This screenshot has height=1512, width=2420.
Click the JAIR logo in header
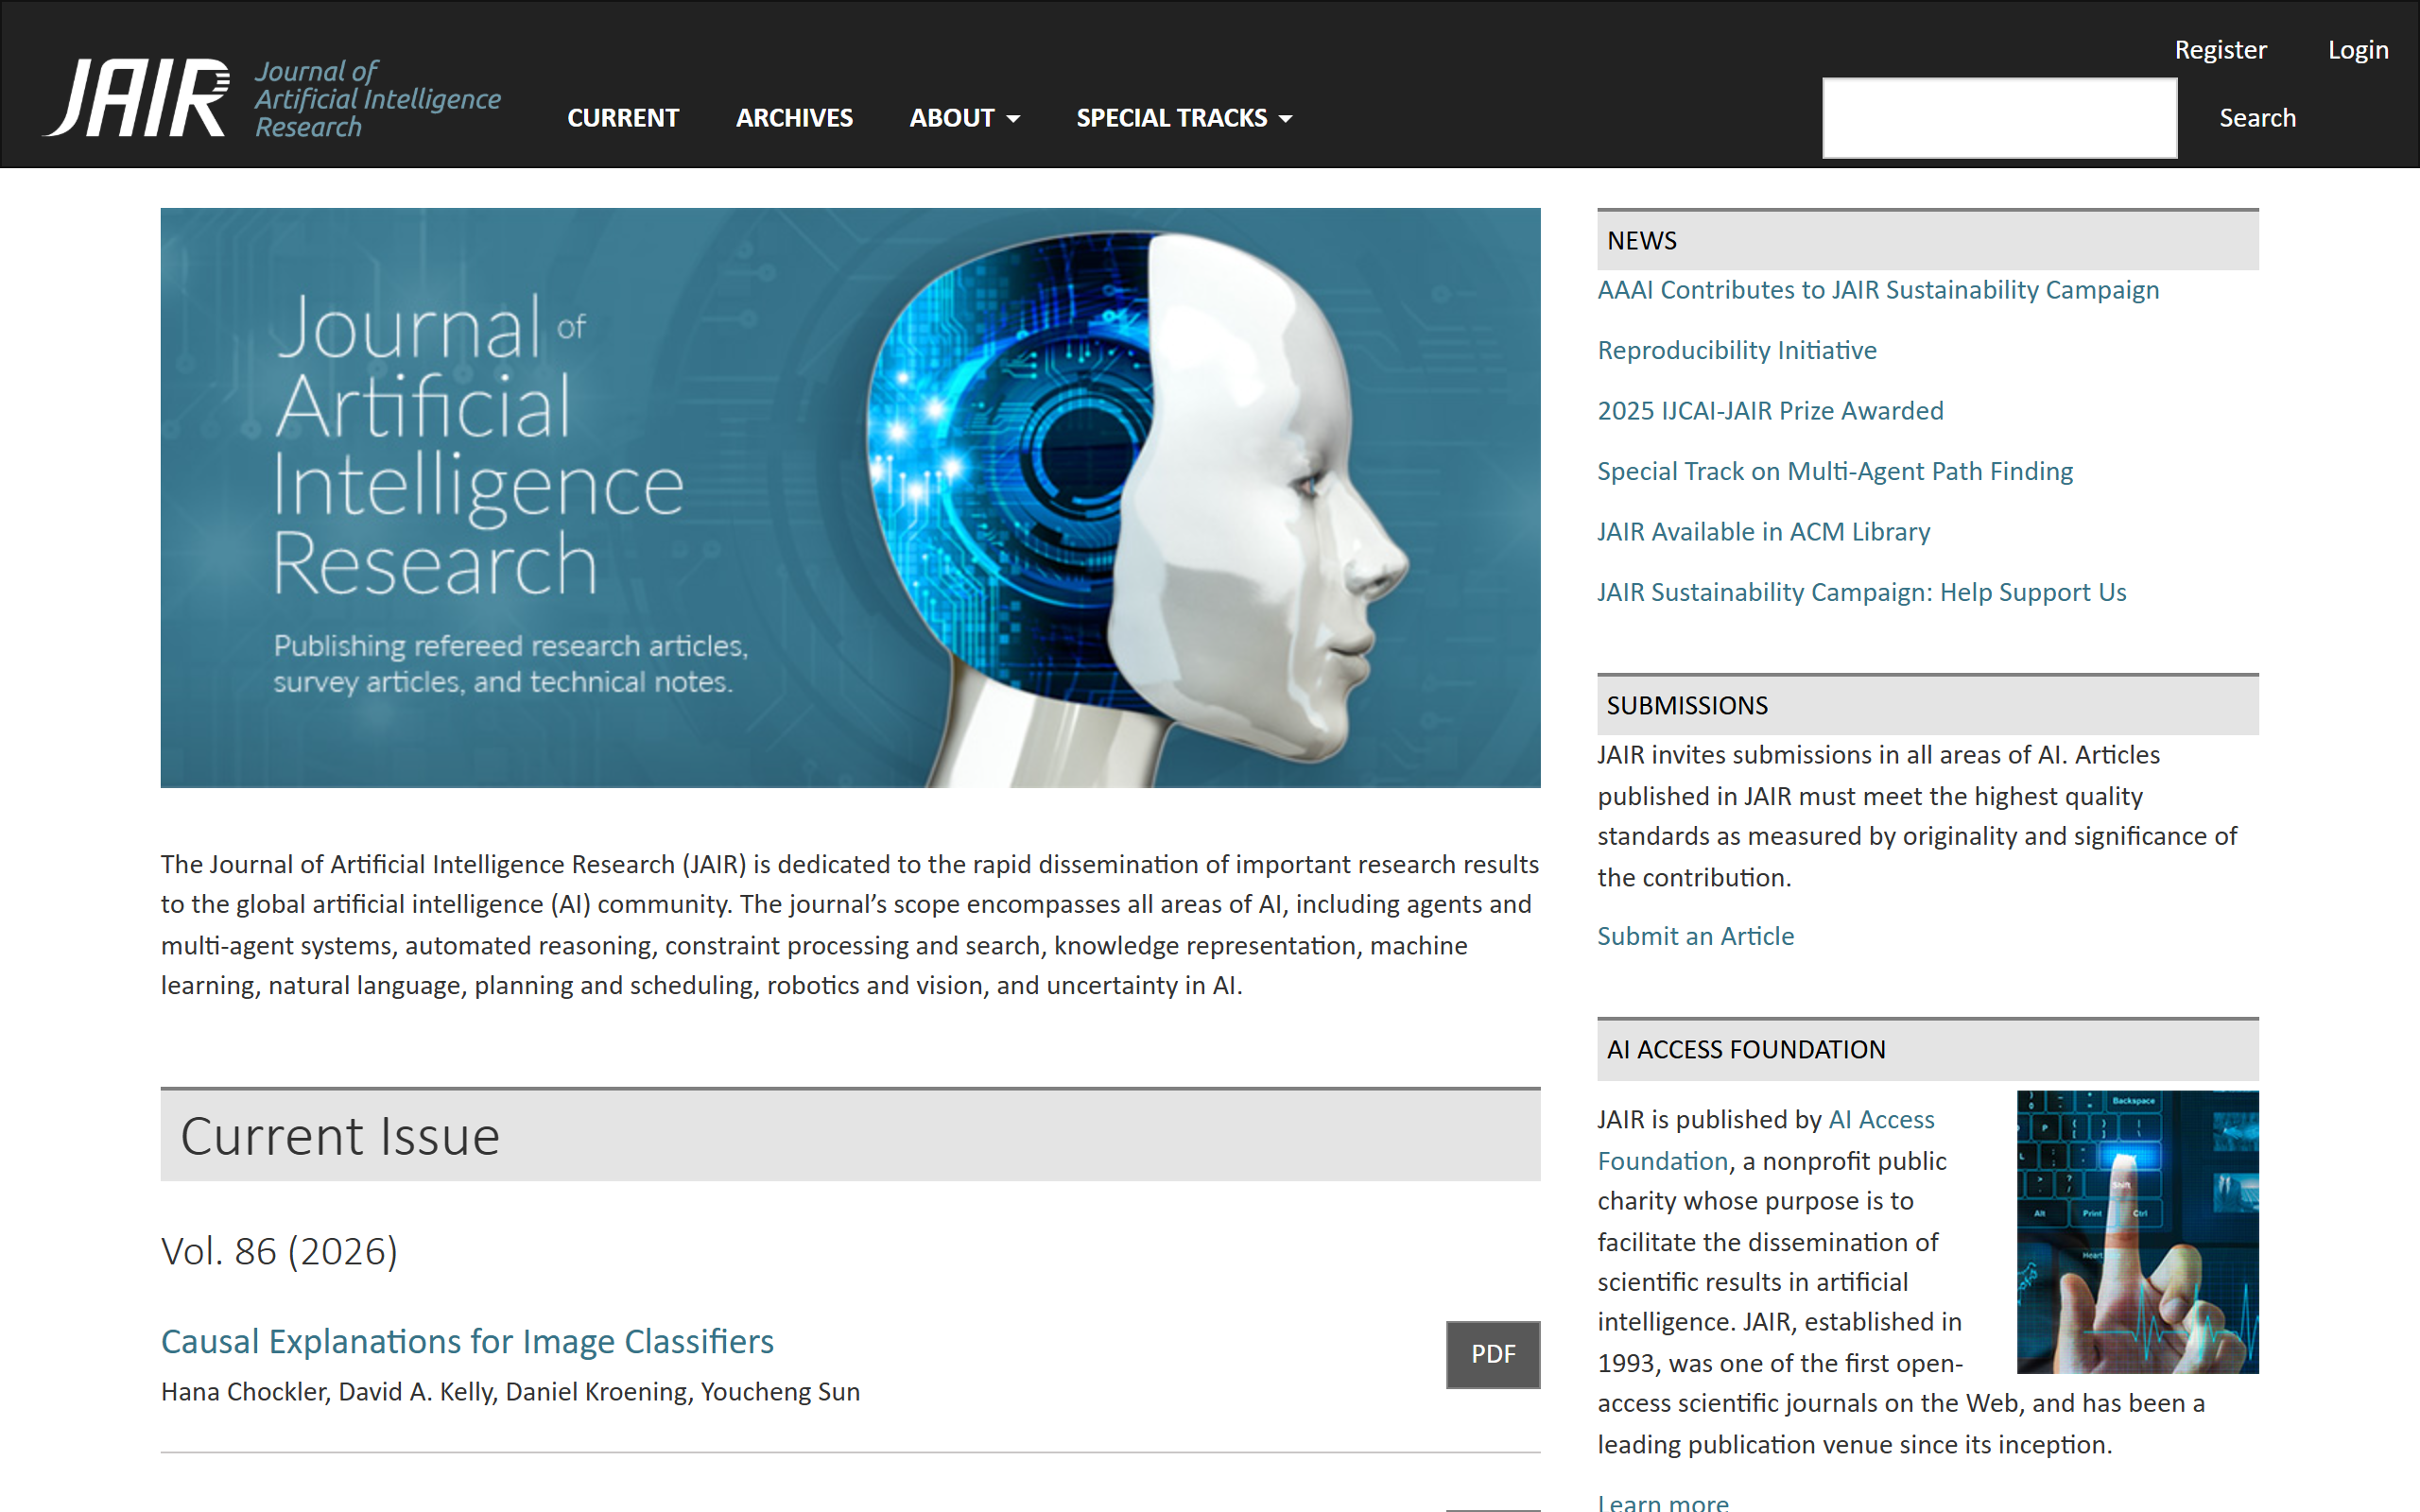point(271,98)
